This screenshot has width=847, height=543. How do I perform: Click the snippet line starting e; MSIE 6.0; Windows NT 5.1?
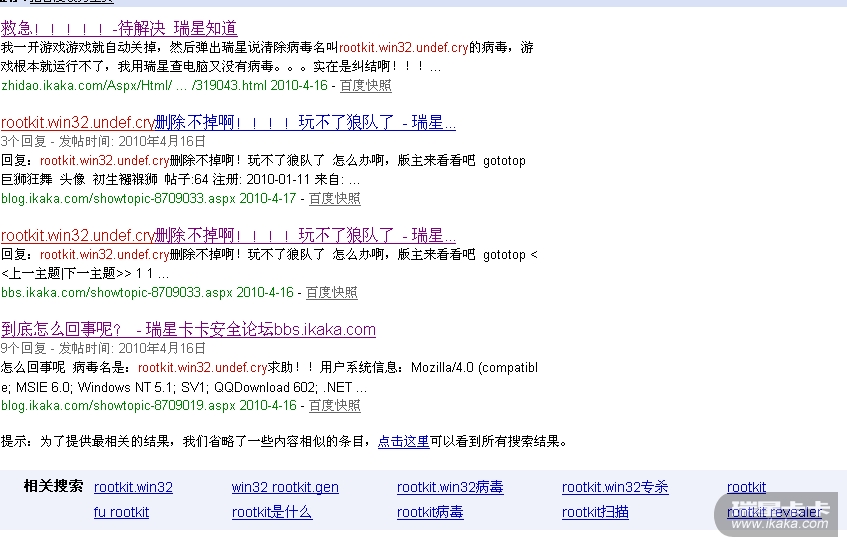click(x=184, y=387)
